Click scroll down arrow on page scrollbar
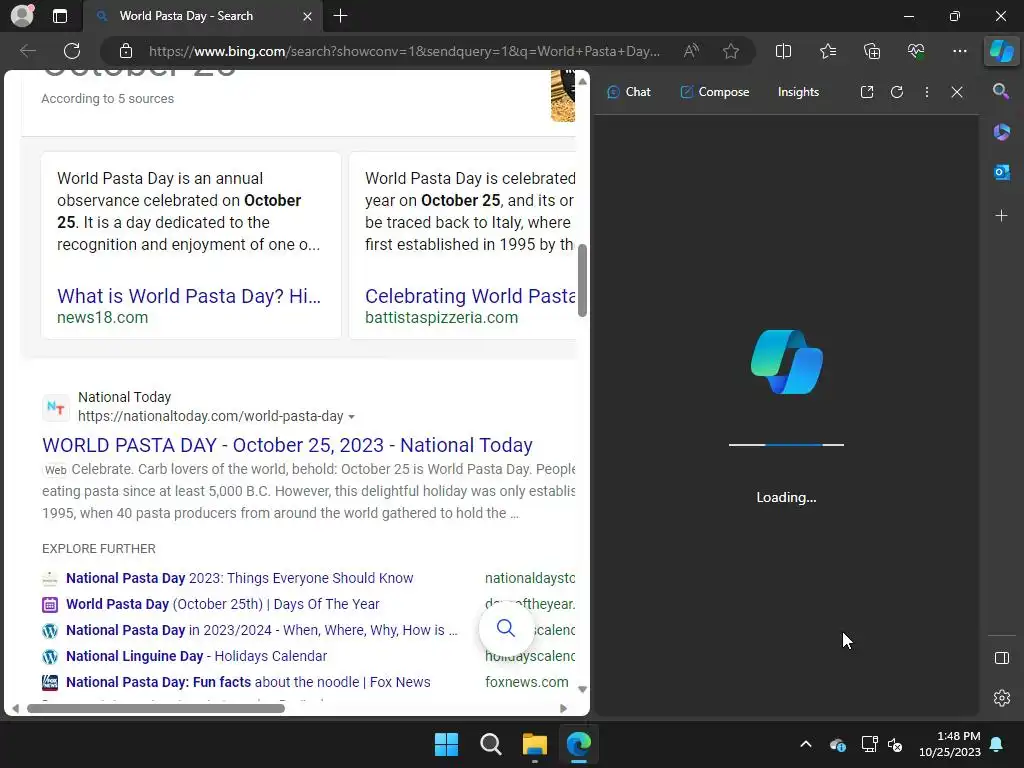Screen dimensions: 1024x768 (583, 689)
